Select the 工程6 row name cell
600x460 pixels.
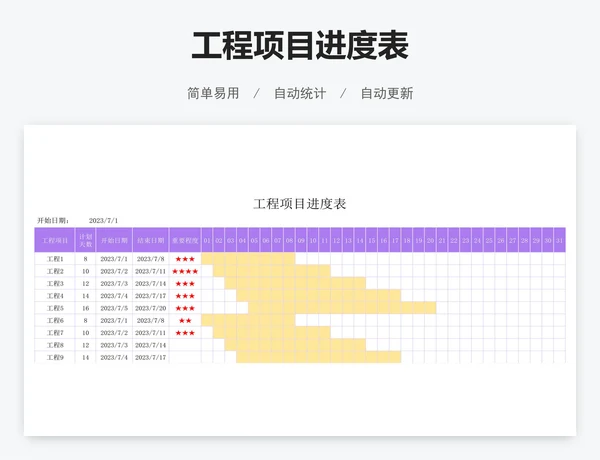pyautogui.click(x=55, y=320)
